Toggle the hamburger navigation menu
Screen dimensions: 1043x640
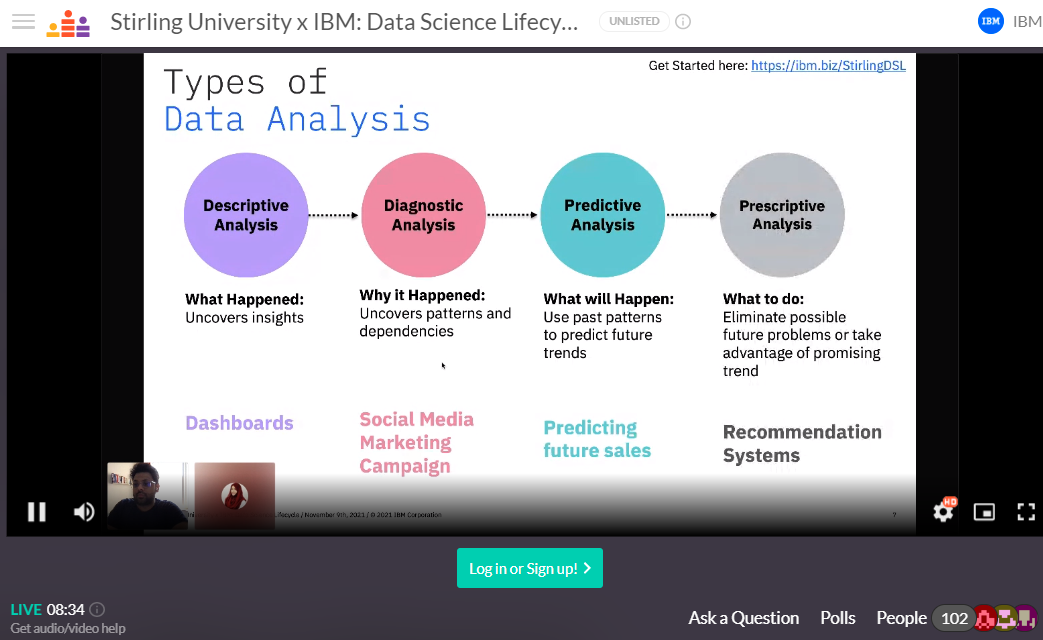[23, 21]
